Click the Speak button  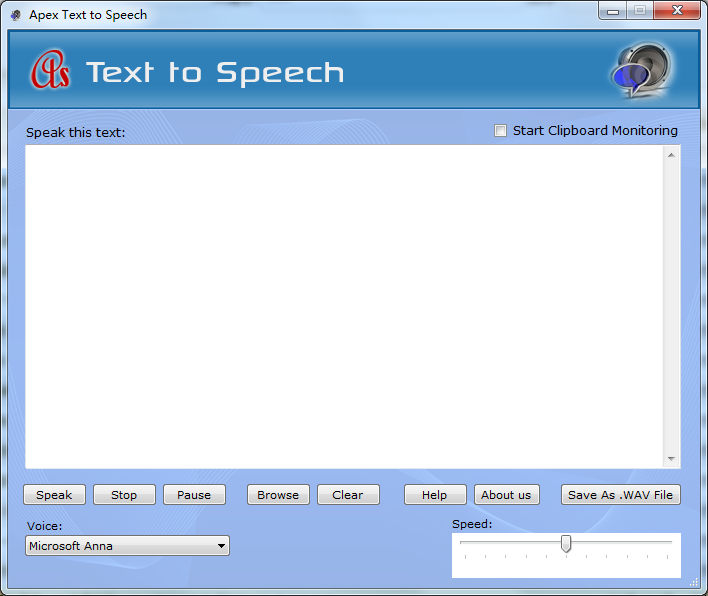(54, 494)
